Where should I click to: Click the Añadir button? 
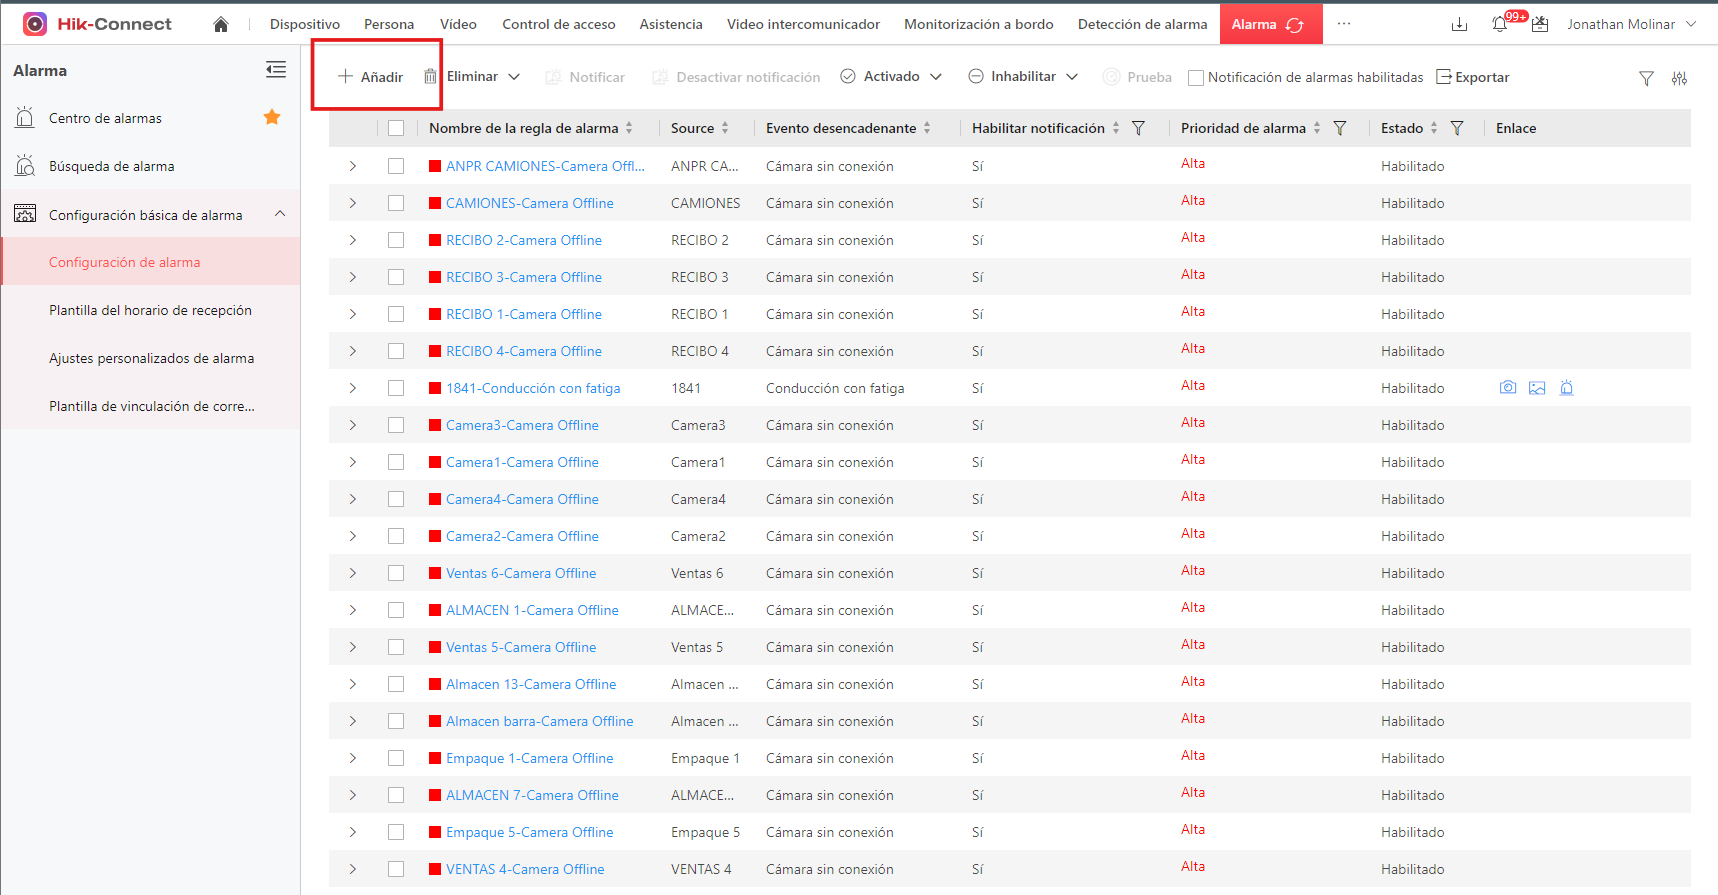[x=371, y=77]
